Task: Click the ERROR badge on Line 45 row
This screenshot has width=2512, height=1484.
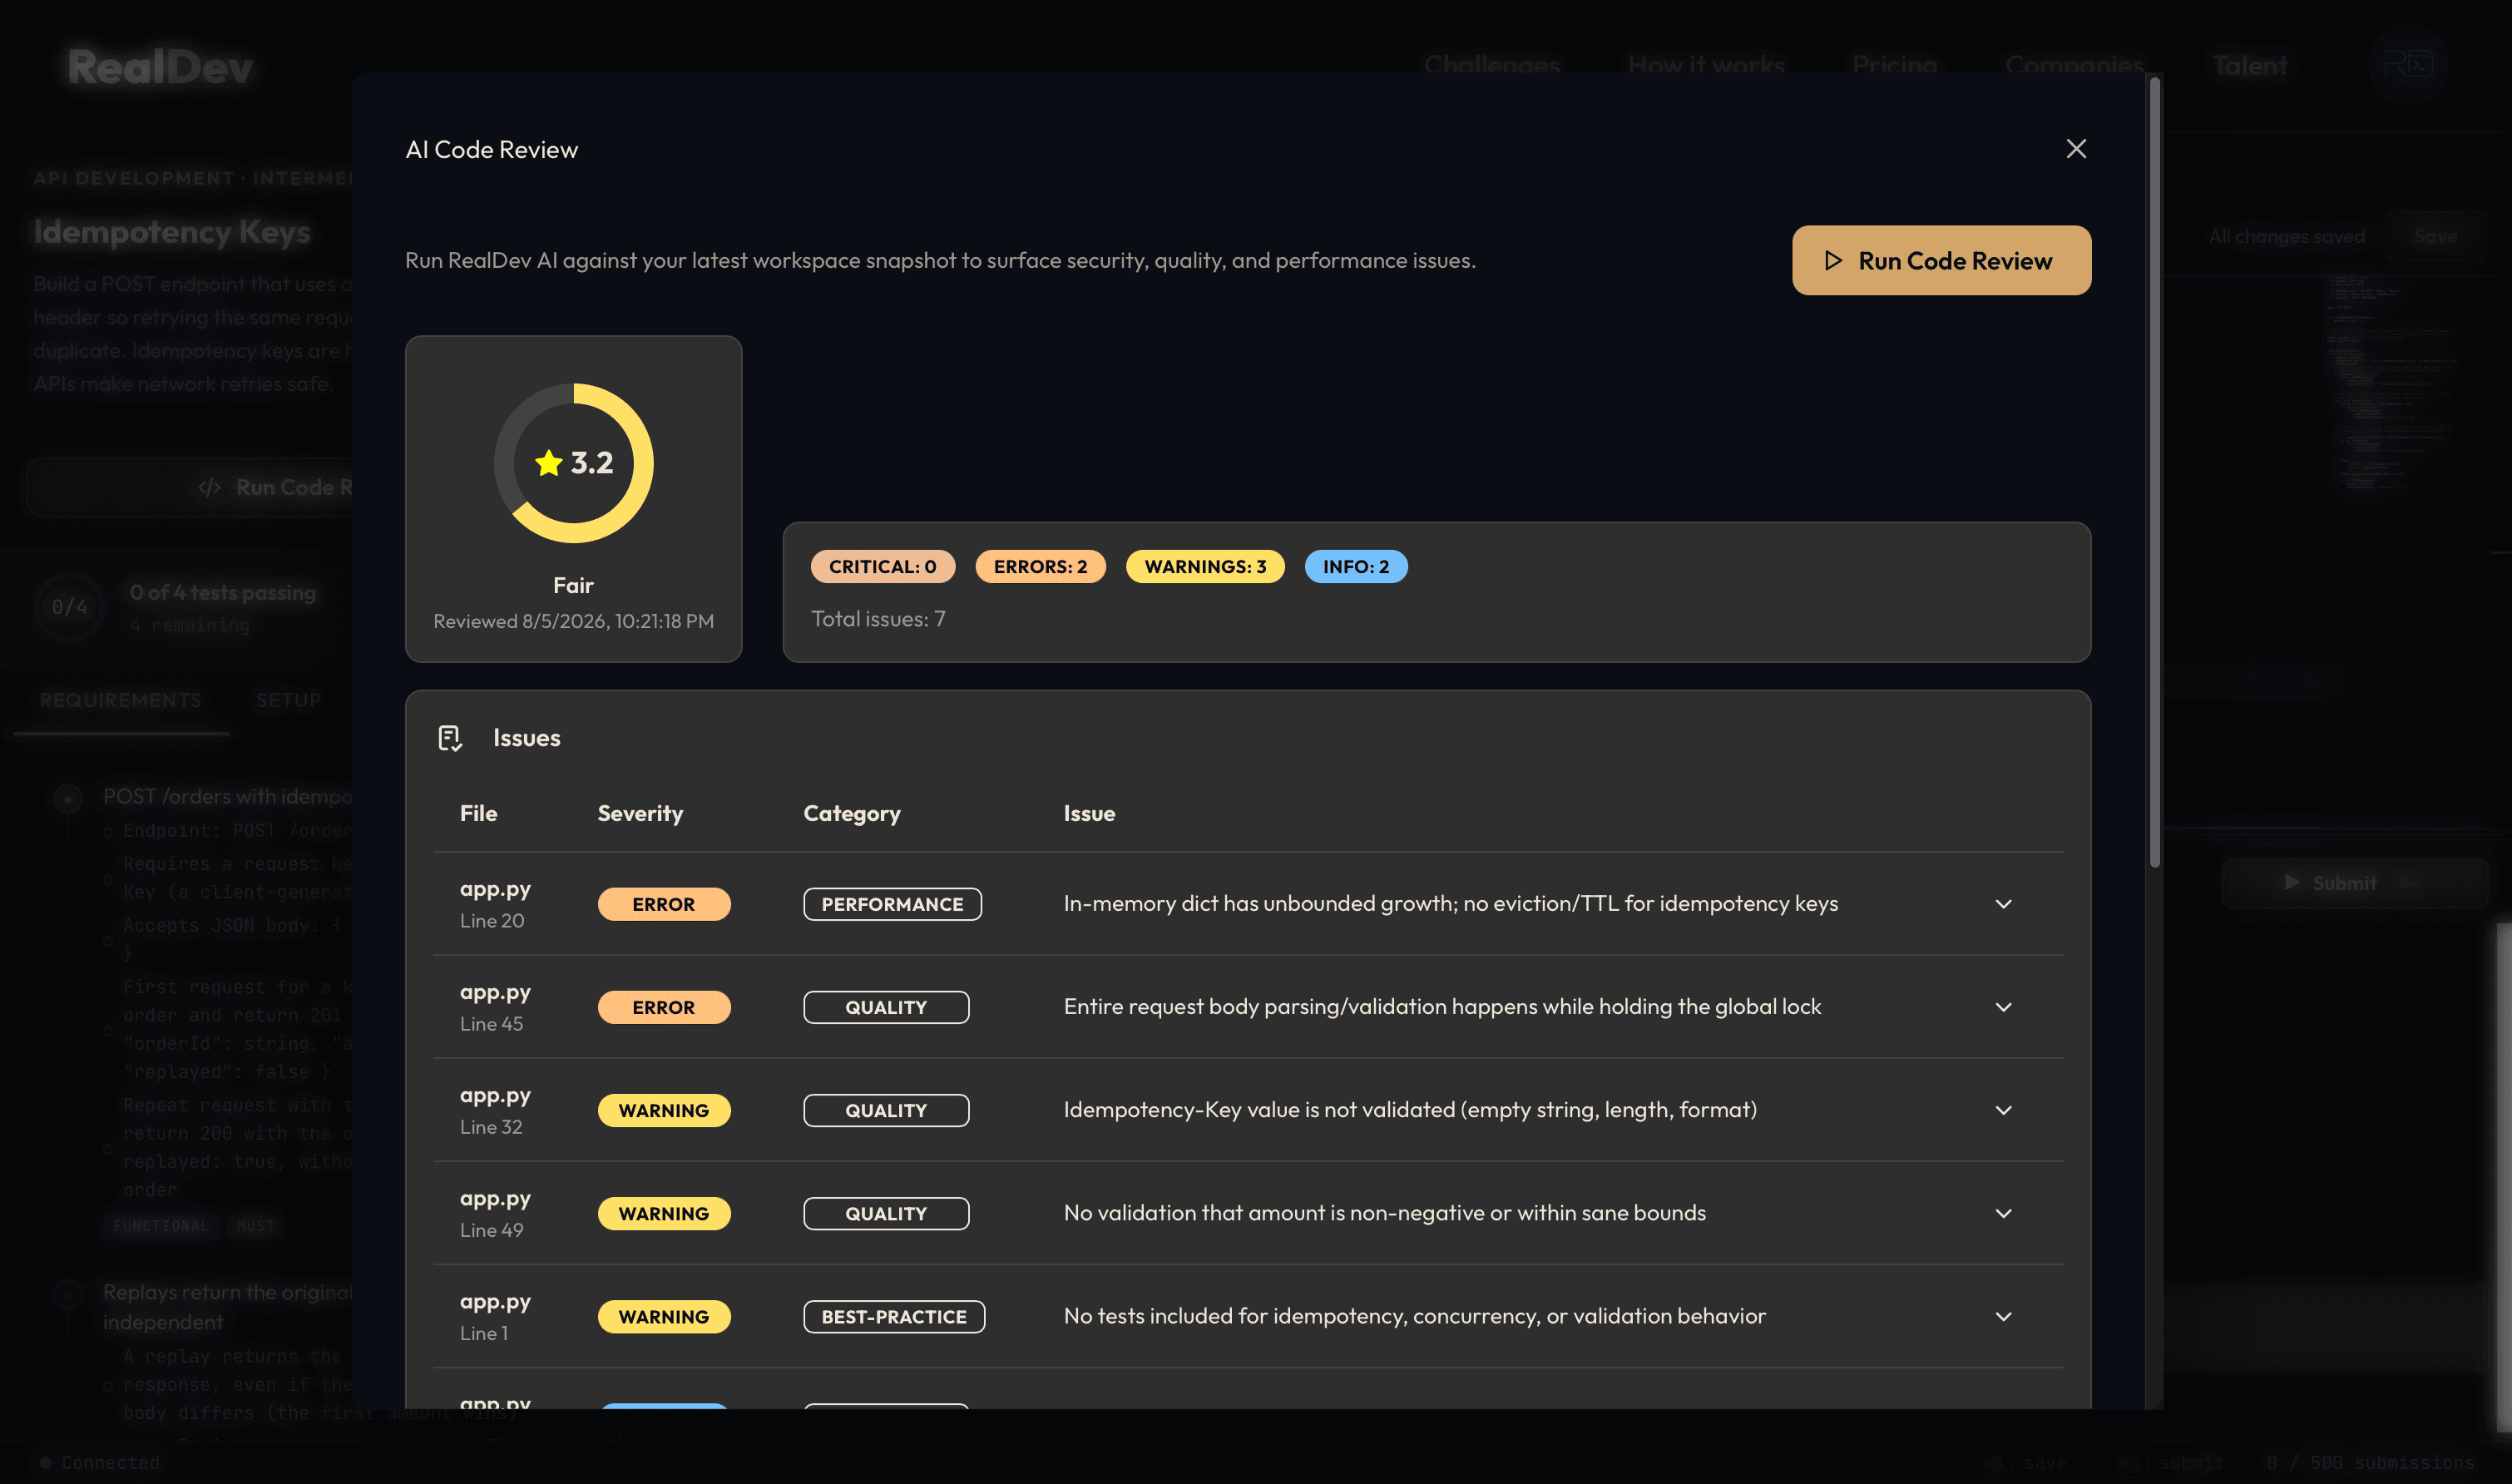Action: tap(664, 1007)
